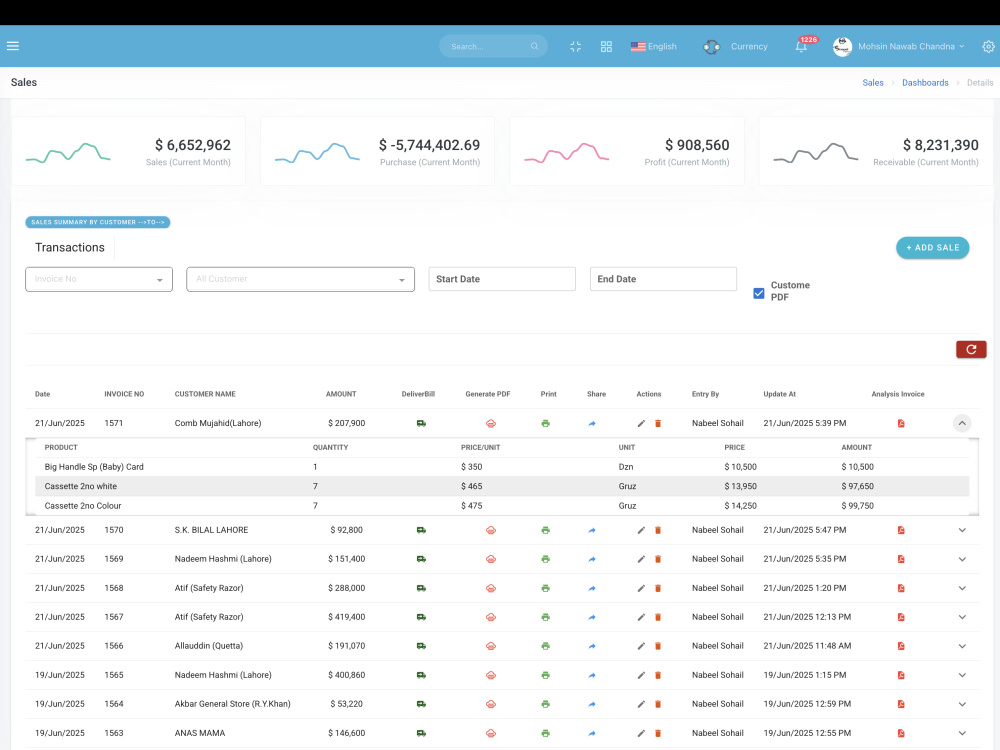Sort by Date column header
Image resolution: width=1000 pixels, height=750 pixels.
coord(43,394)
